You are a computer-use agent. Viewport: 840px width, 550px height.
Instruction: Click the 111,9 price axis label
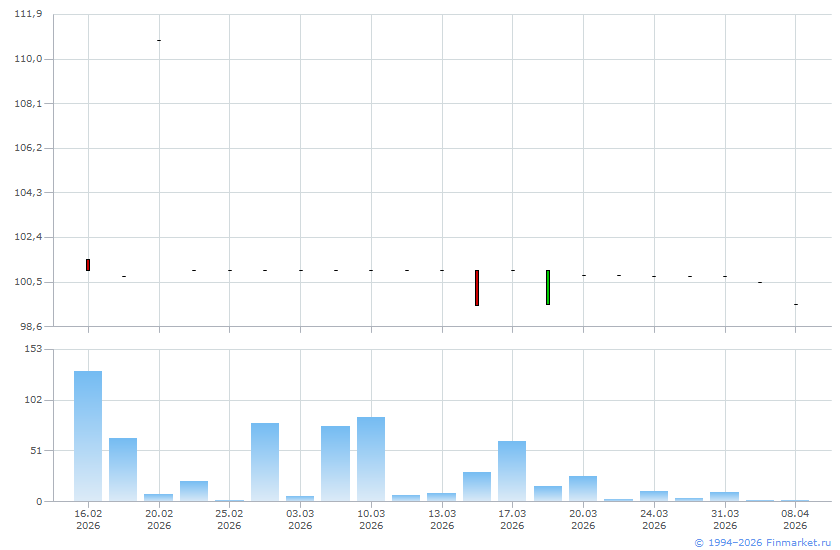click(x=28, y=14)
